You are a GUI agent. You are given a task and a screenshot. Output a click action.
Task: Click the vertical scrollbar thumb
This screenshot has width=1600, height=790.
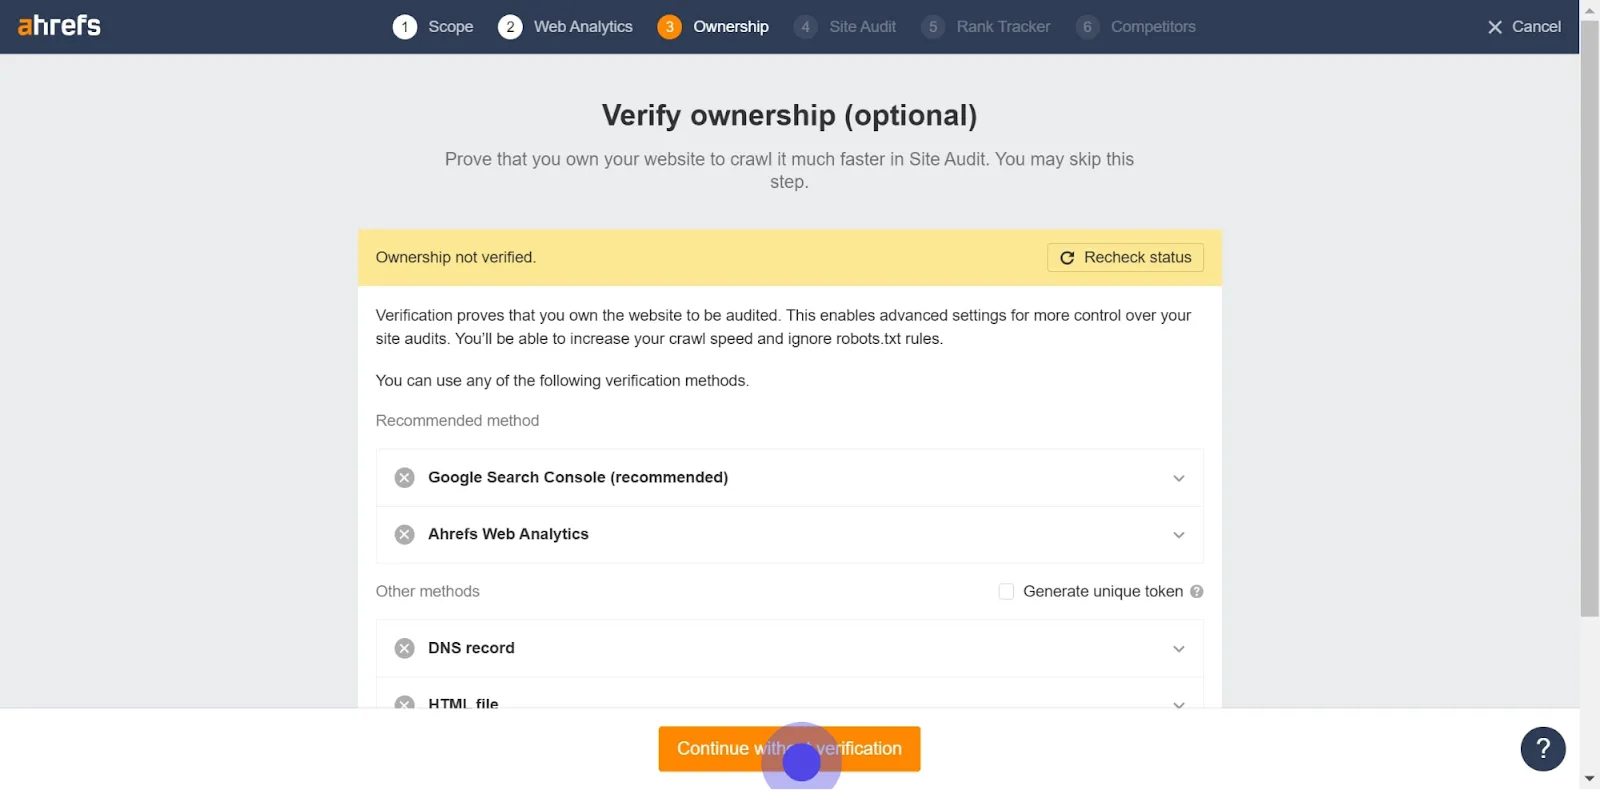coord(1590,317)
